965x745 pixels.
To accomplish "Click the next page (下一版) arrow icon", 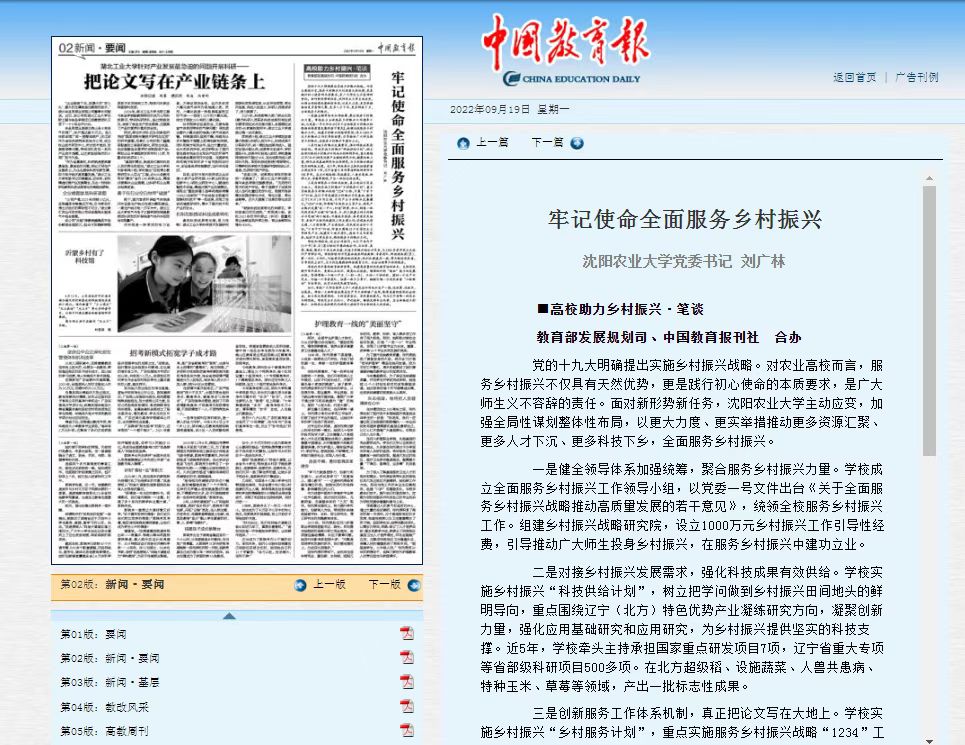I will tap(414, 585).
